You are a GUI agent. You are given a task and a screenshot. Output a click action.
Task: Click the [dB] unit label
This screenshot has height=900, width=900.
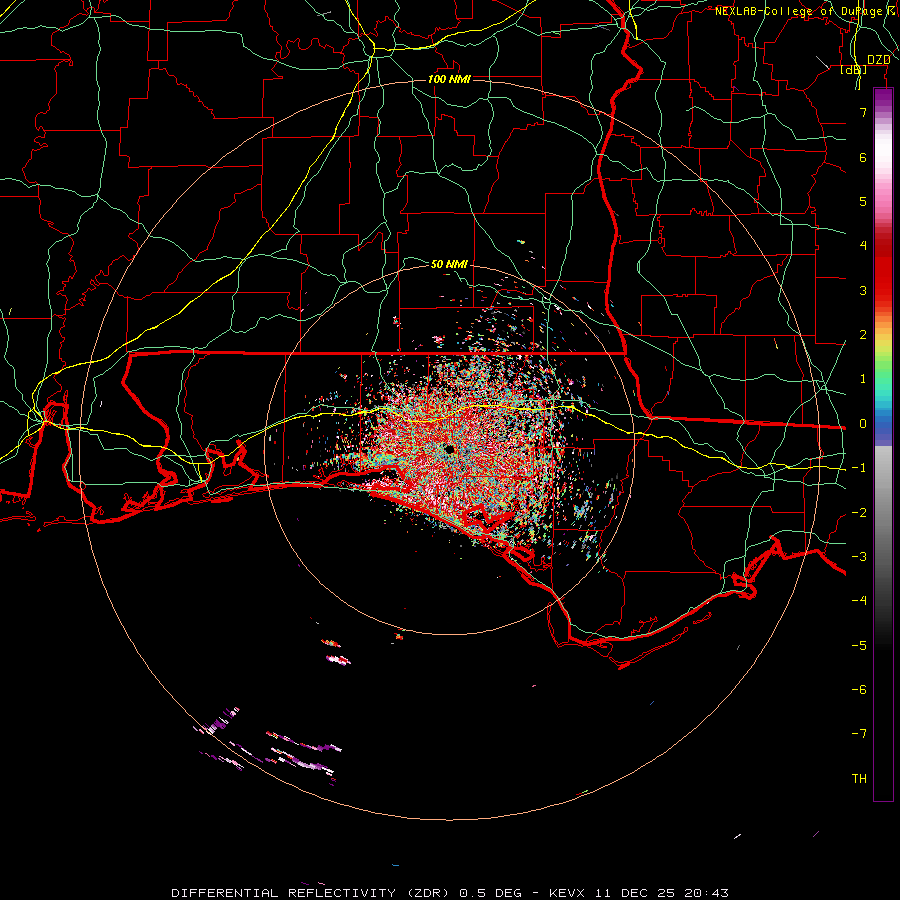click(x=854, y=69)
